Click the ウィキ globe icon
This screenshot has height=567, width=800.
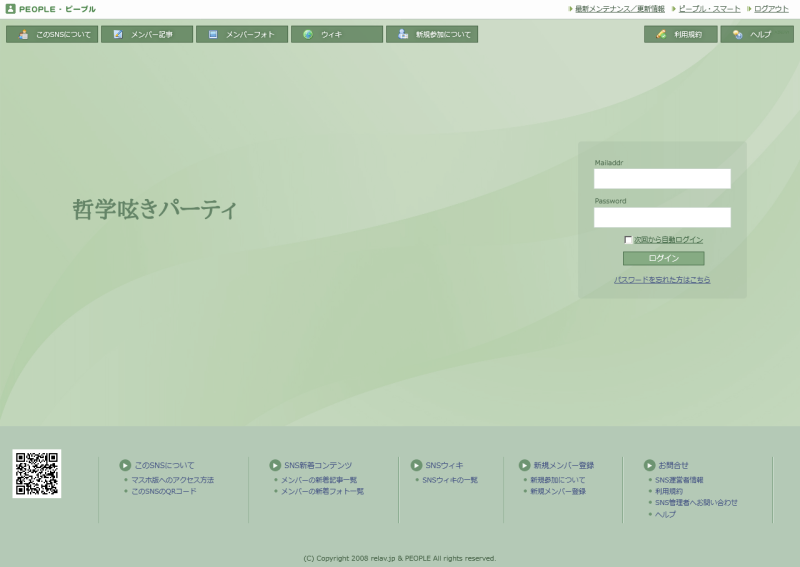[x=308, y=34]
